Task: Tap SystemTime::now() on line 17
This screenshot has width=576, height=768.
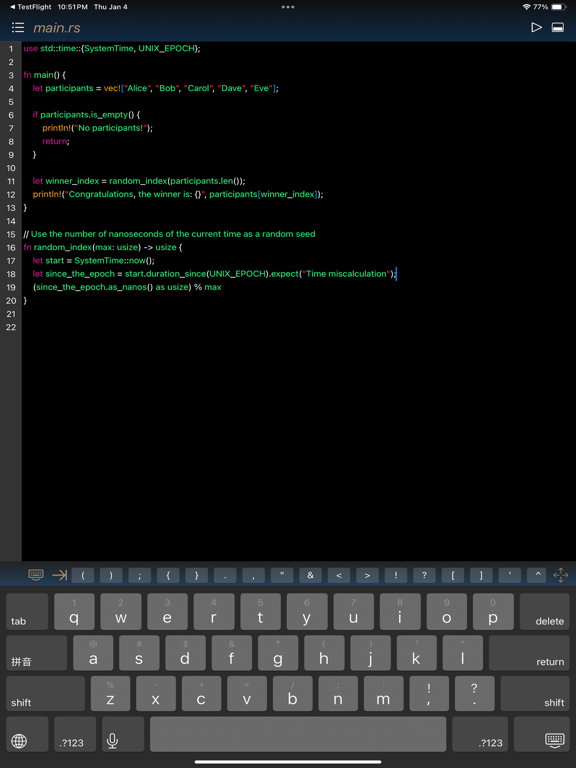Action: point(114,261)
